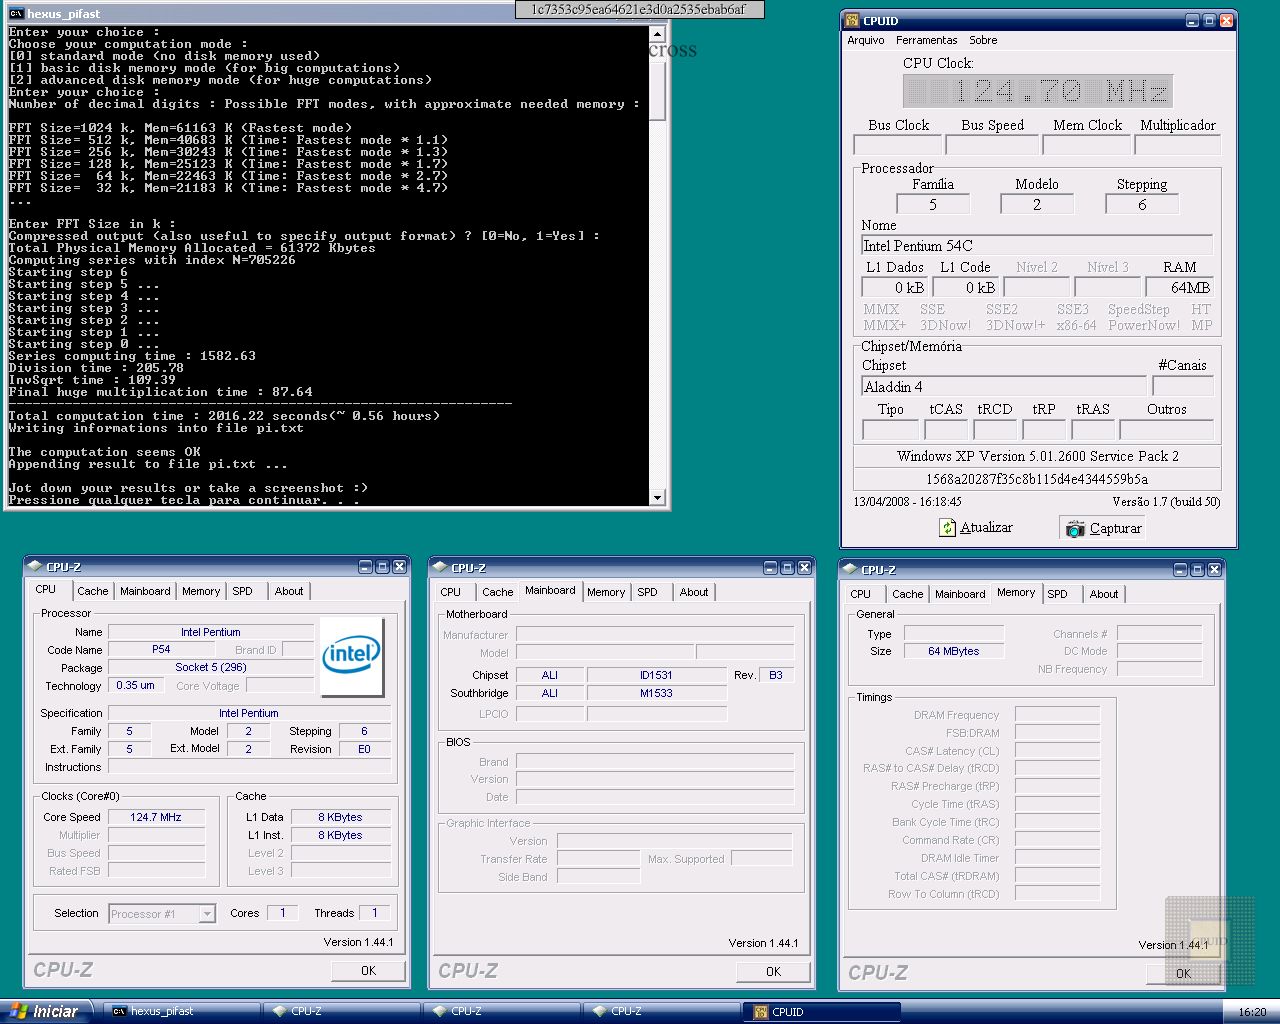Open SPD tab in middle CPU-Z window
This screenshot has height=1024, width=1280.
[x=648, y=592]
